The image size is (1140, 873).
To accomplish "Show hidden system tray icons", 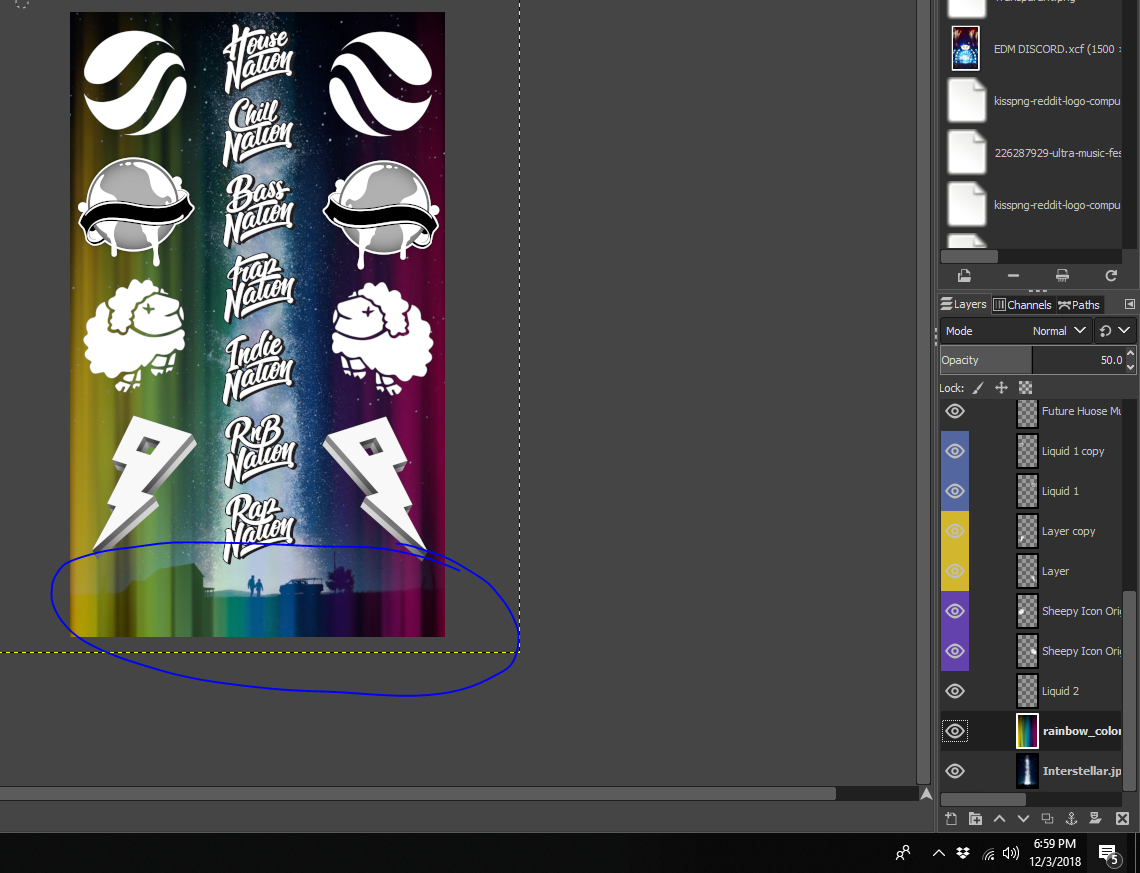I will pos(939,853).
